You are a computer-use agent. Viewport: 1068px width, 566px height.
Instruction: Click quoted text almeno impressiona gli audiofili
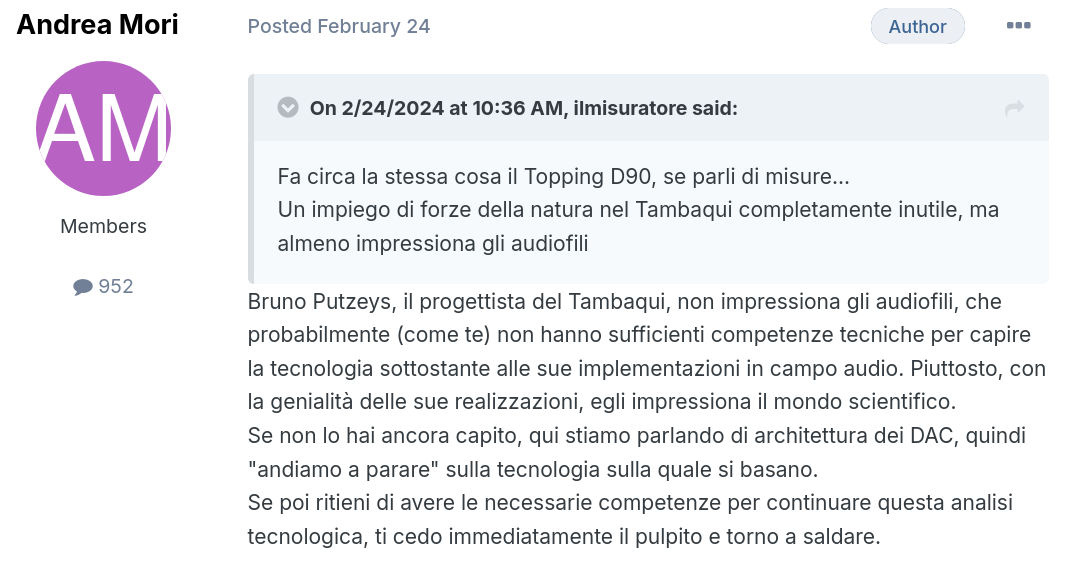tap(433, 243)
